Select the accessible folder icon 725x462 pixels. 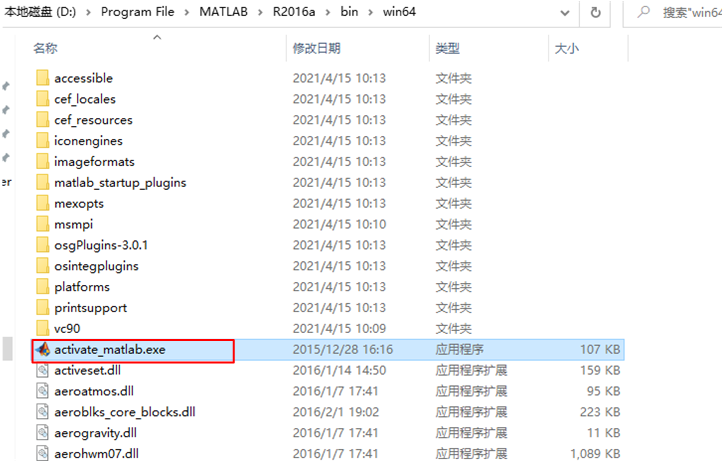(x=42, y=78)
